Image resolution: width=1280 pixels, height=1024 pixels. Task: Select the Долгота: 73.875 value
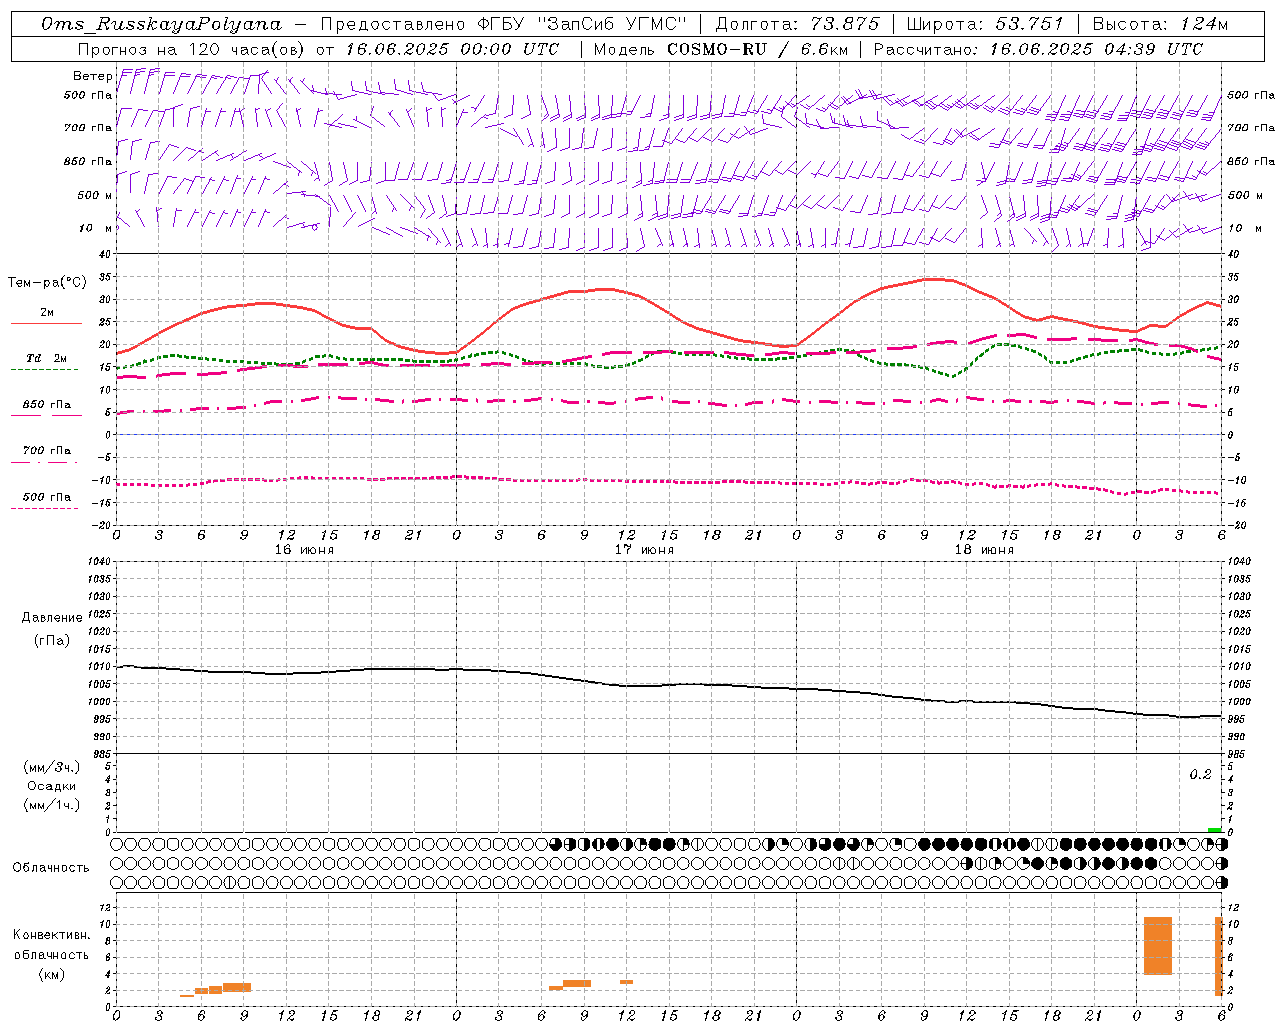pos(798,24)
